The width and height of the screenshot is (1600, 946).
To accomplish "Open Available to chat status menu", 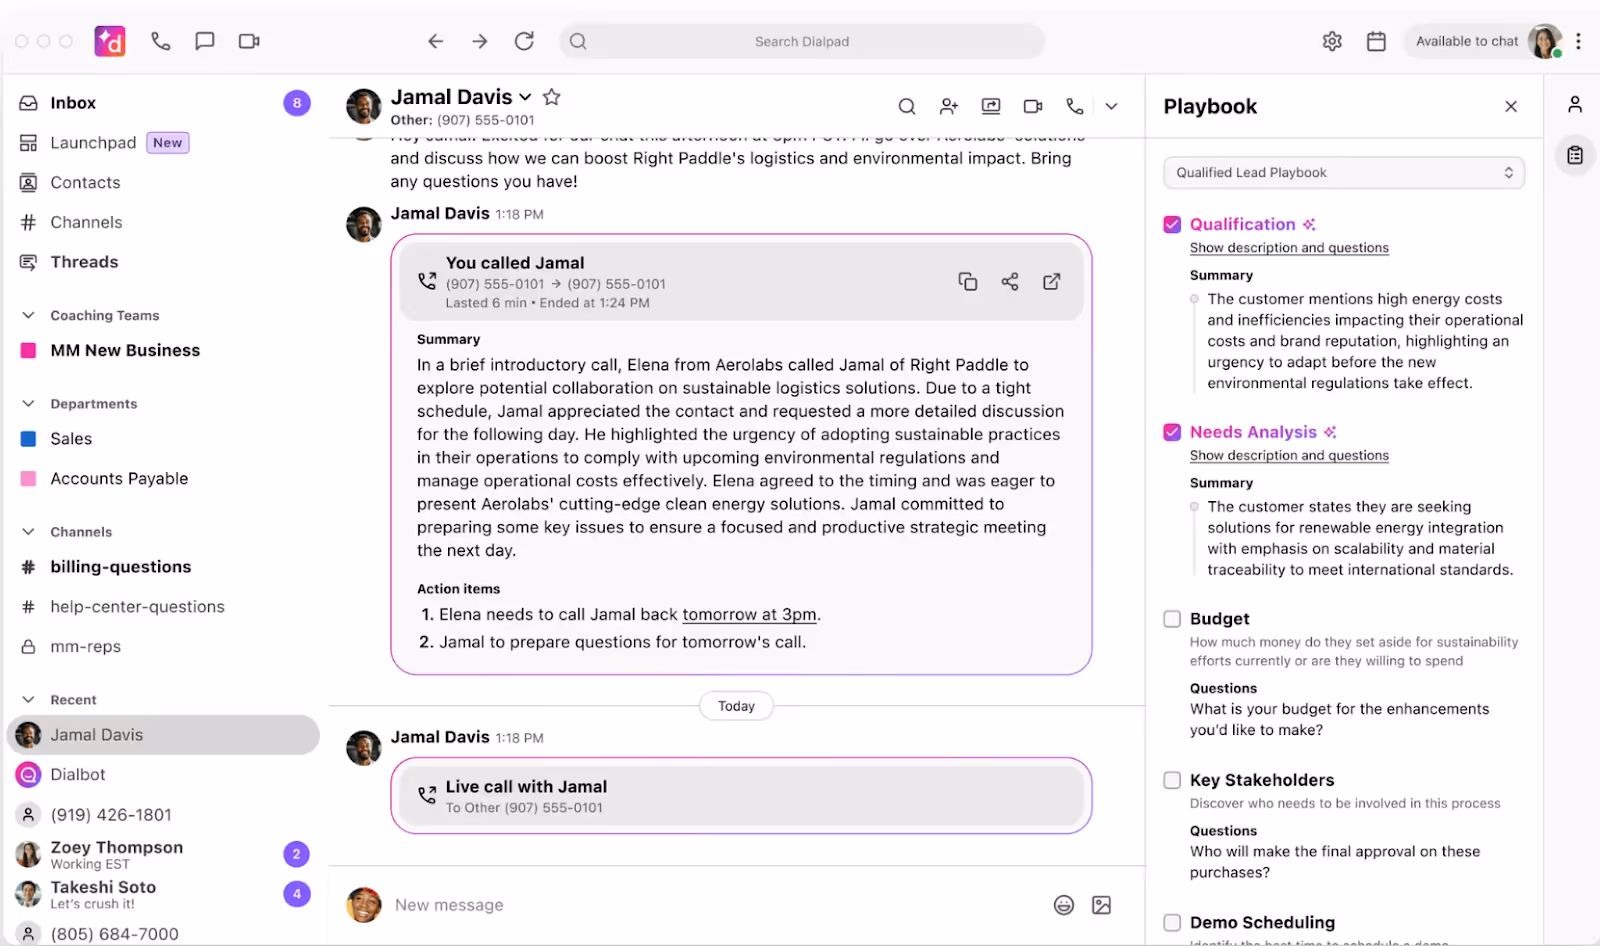I will pyautogui.click(x=1466, y=41).
